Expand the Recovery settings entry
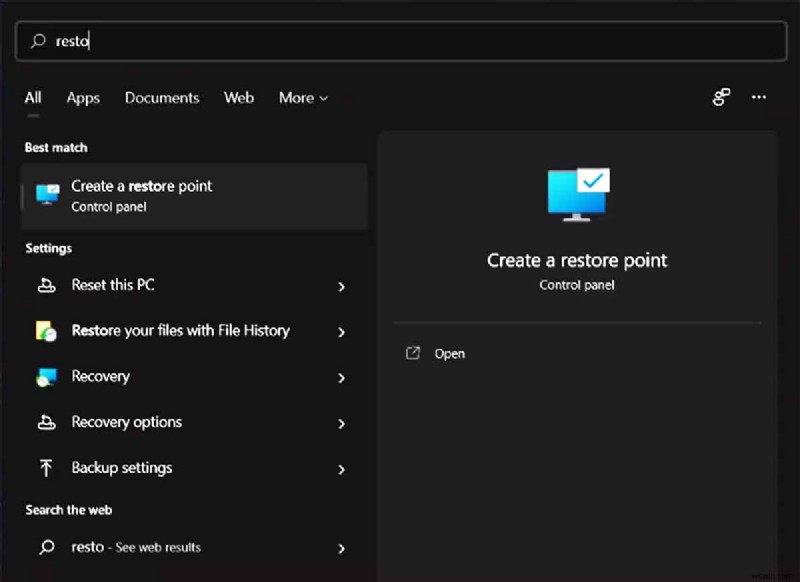 [x=342, y=376]
